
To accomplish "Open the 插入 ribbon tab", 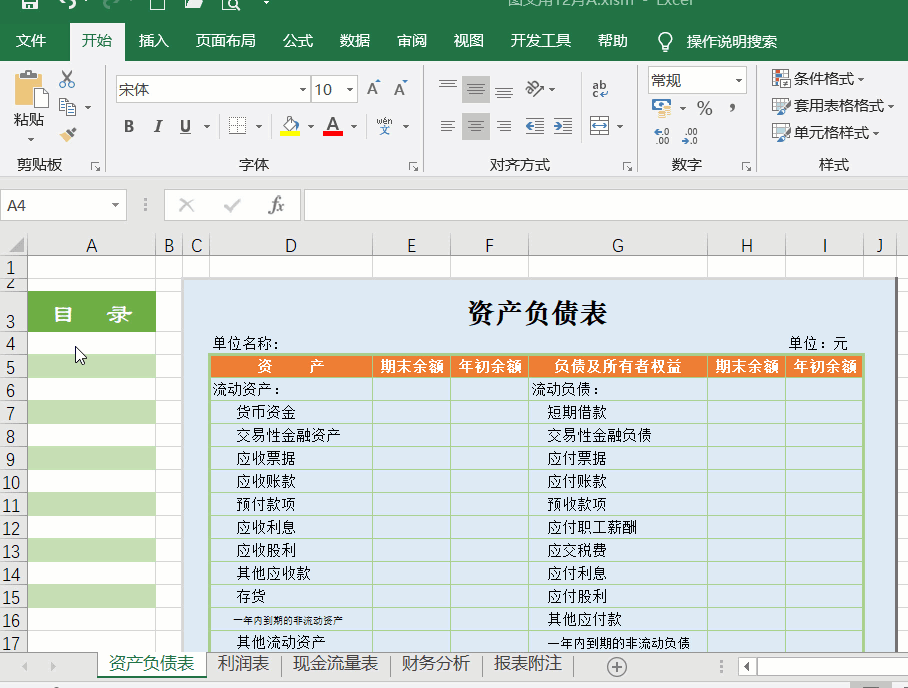I will (153, 41).
